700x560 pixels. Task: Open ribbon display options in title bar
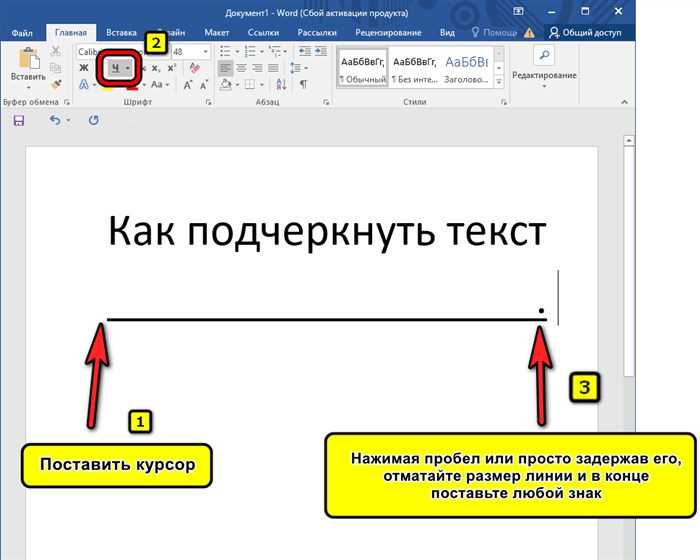point(518,12)
